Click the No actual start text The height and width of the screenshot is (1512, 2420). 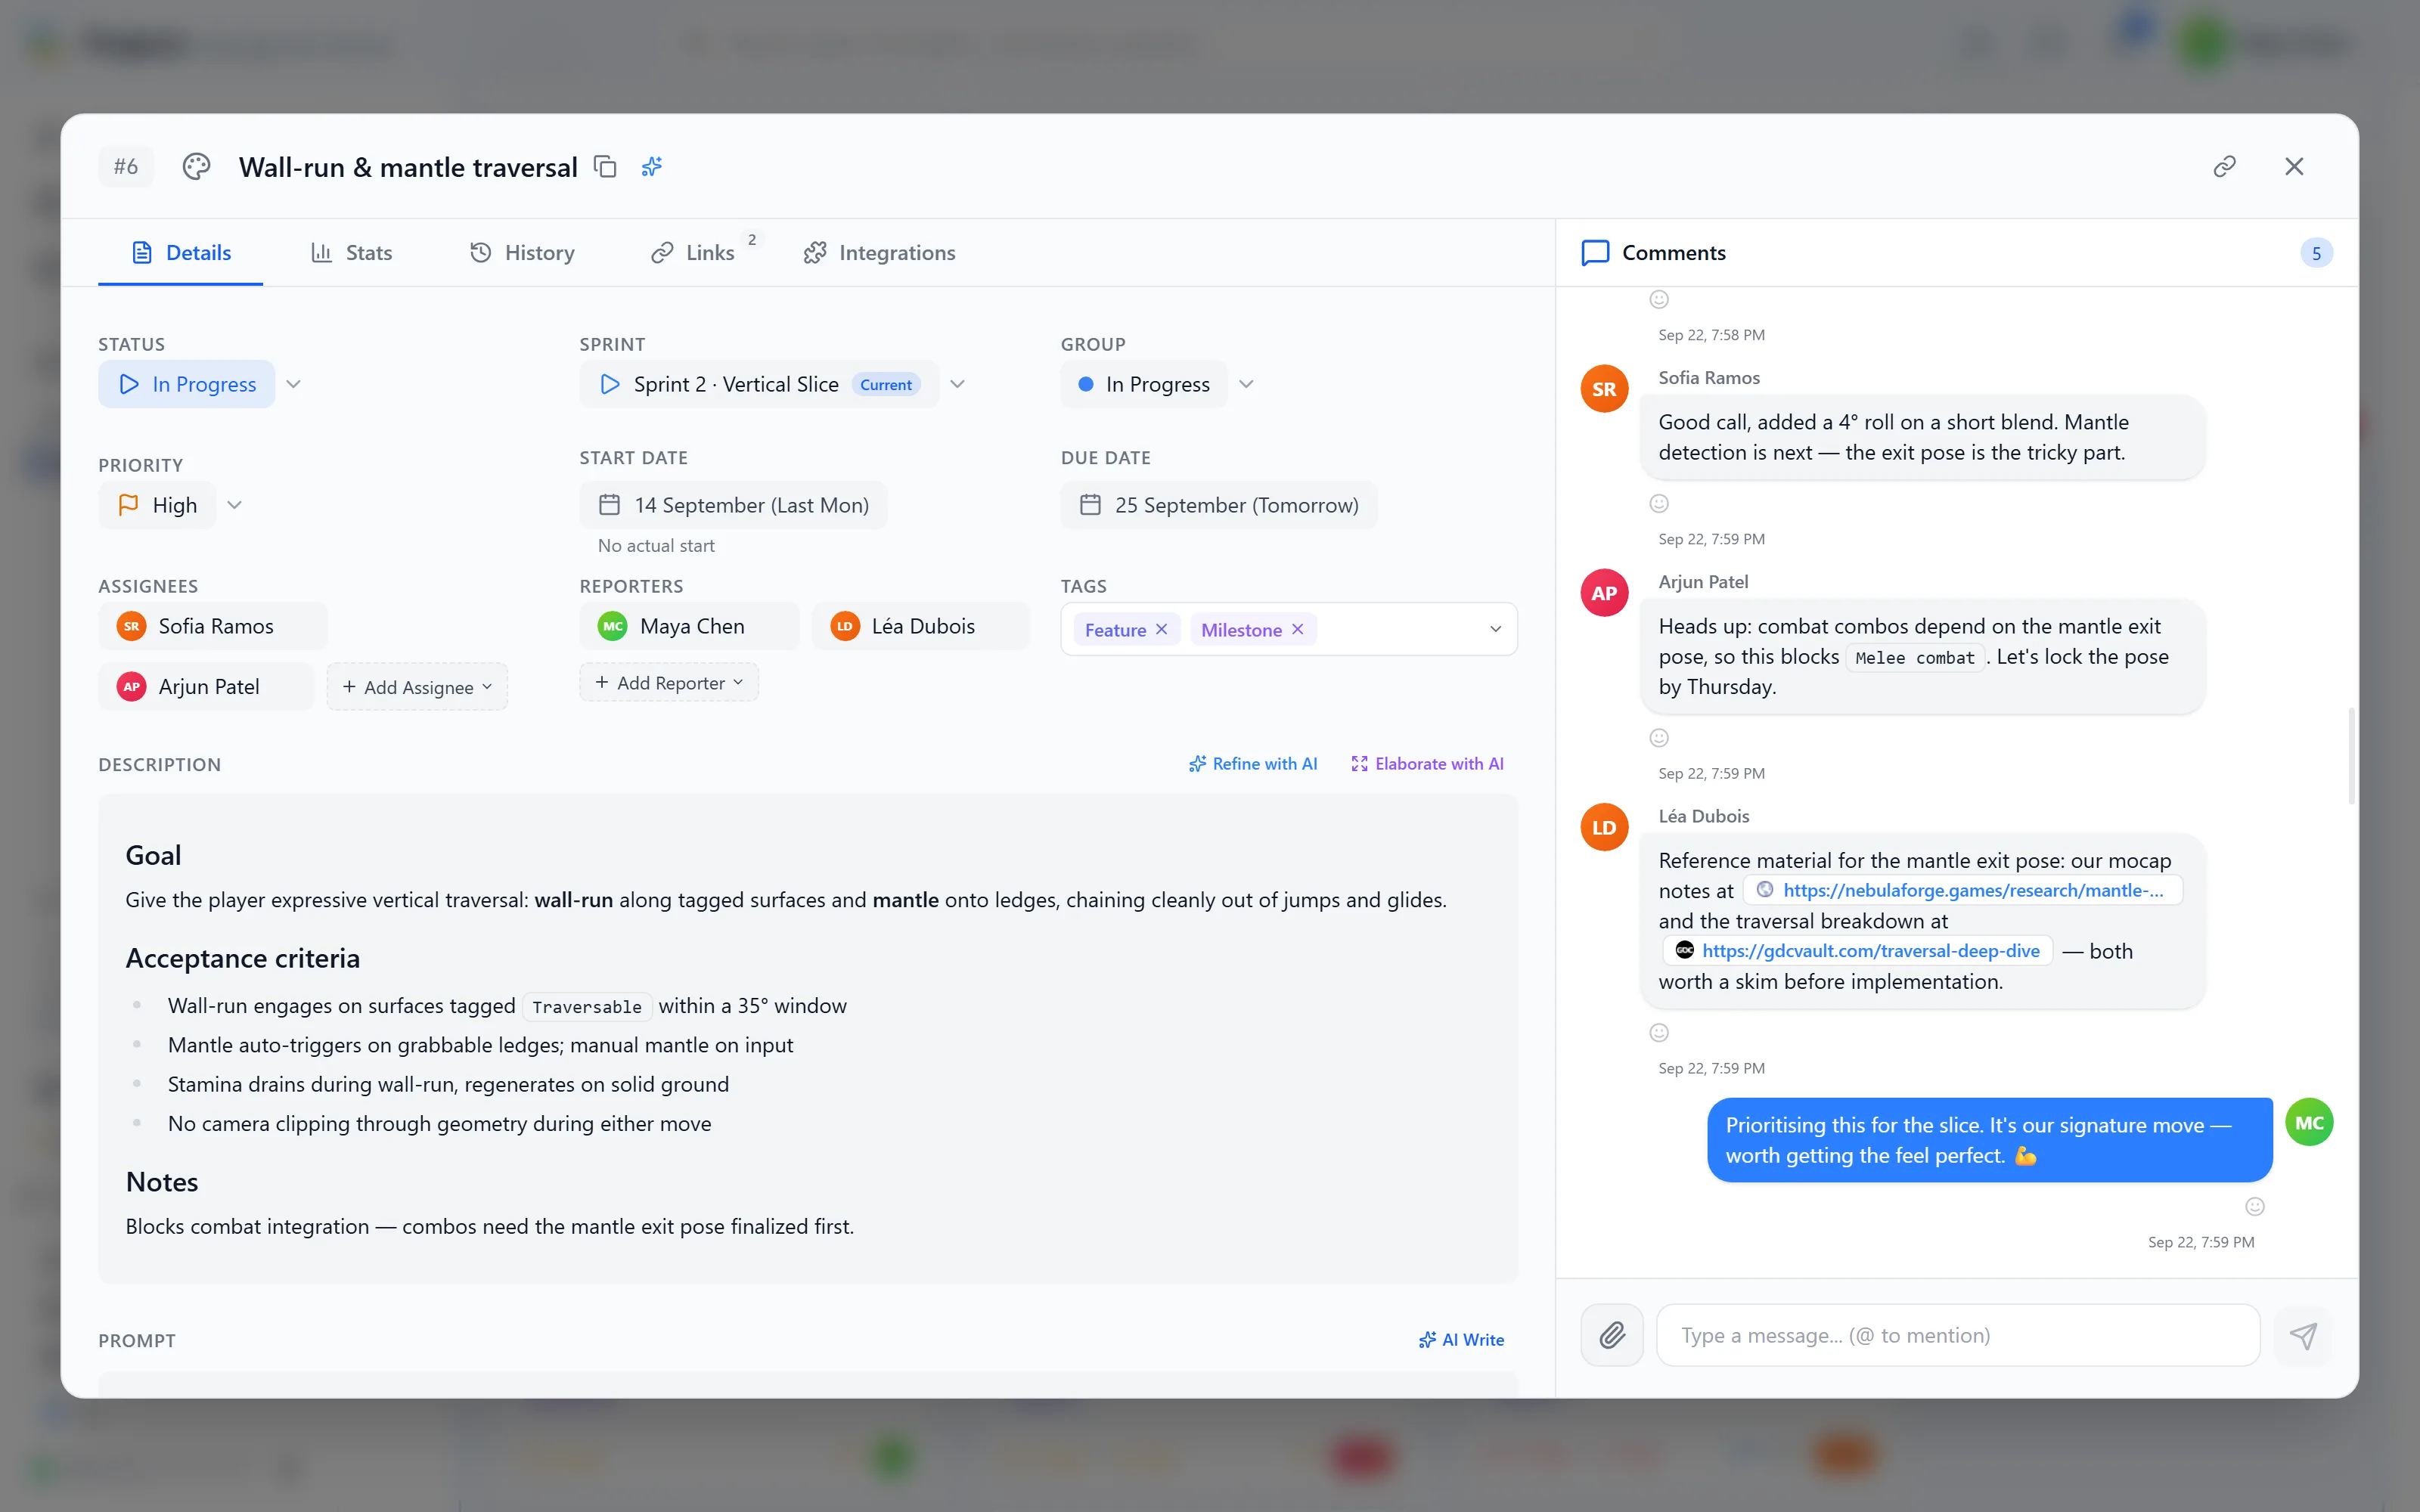(x=656, y=546)
